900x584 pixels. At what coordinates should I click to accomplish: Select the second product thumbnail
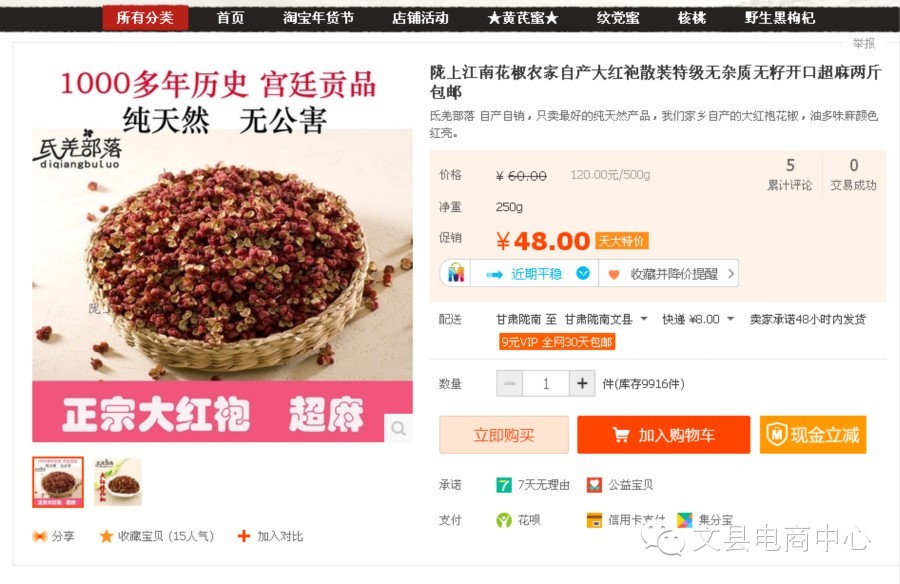coord(118,482)
